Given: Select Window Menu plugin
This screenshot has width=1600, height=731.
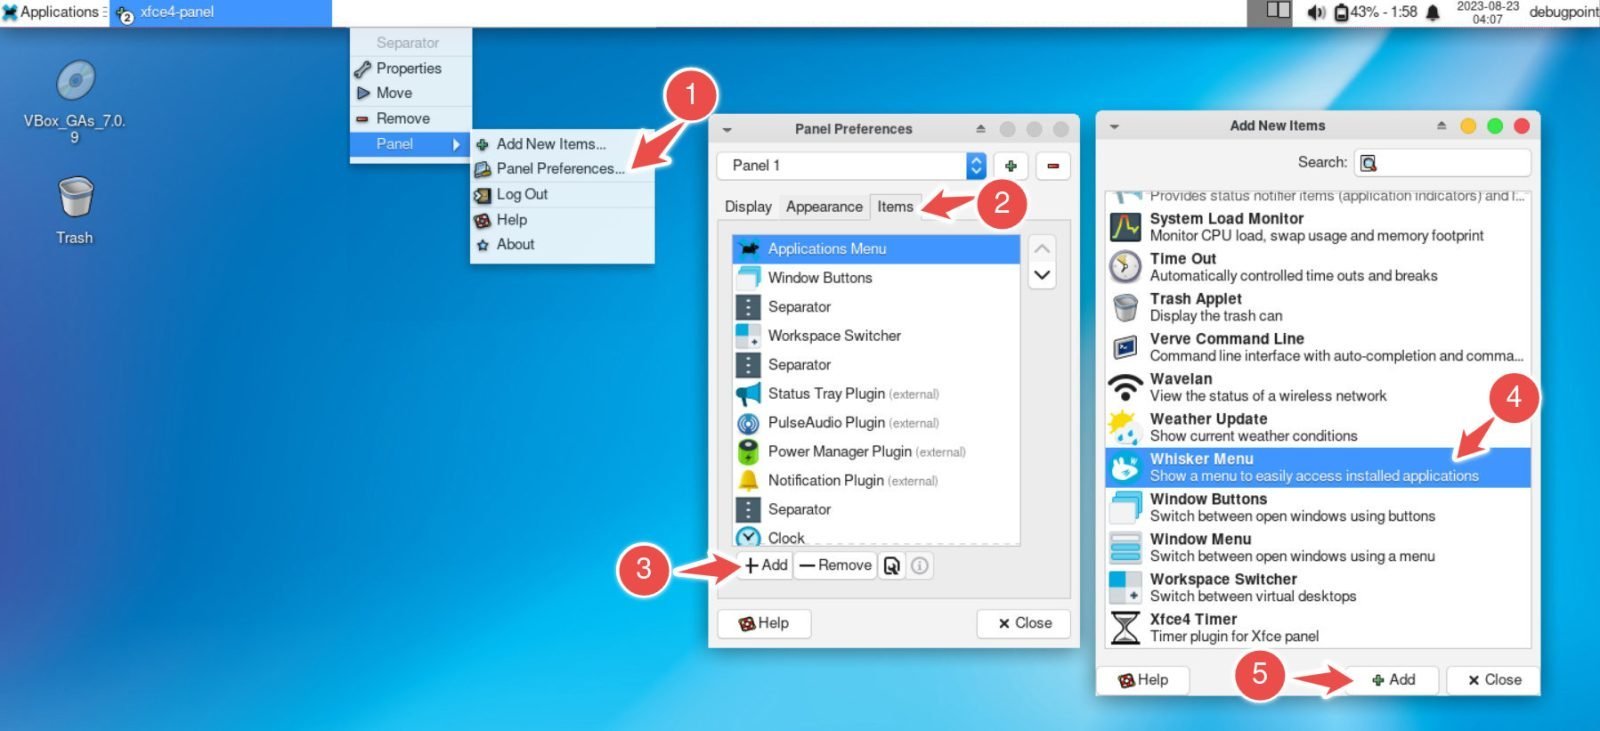Looking at the screenshot, I should click(x=1318, y=547).
